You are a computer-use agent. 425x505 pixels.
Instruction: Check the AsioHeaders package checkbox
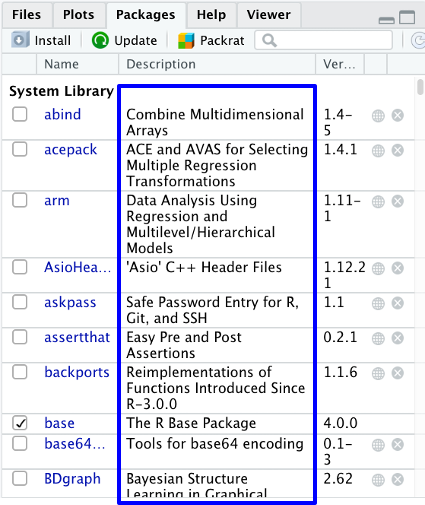point(20,267)
